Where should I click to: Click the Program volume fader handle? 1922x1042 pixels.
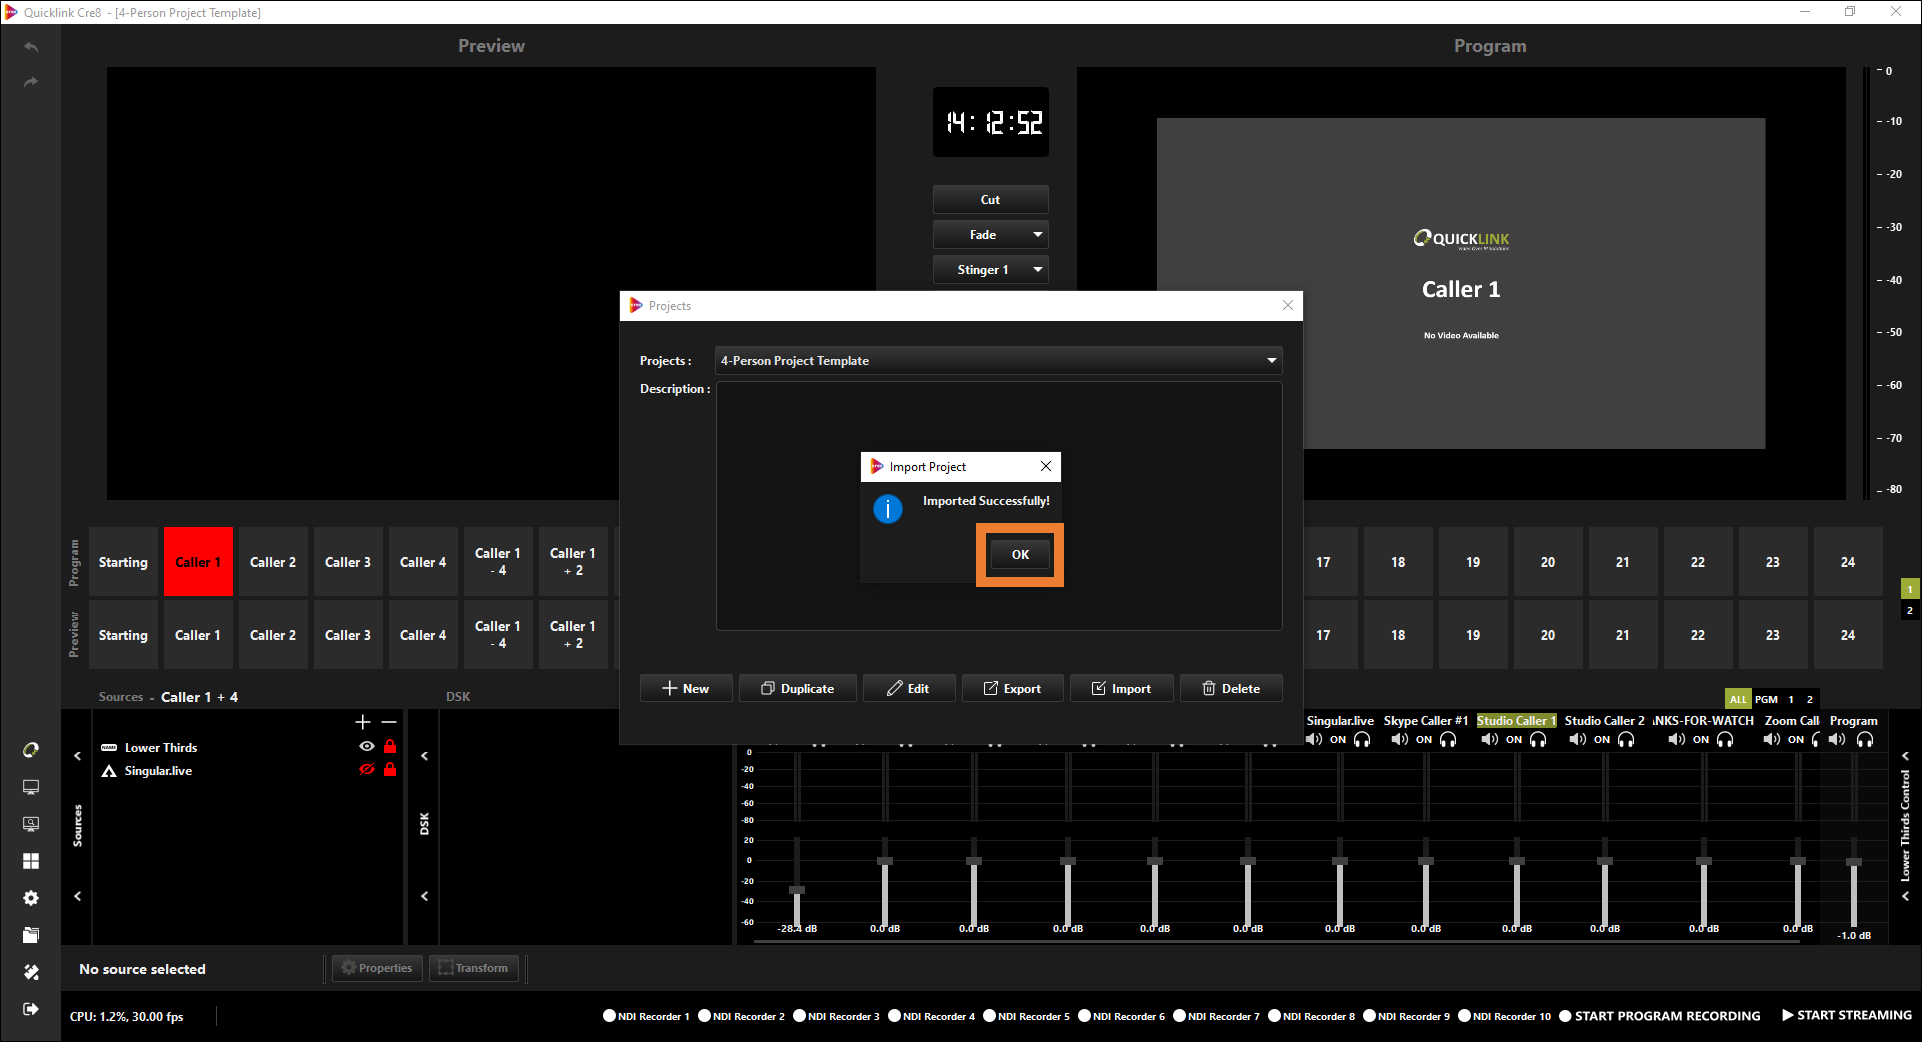(1853, 862)
